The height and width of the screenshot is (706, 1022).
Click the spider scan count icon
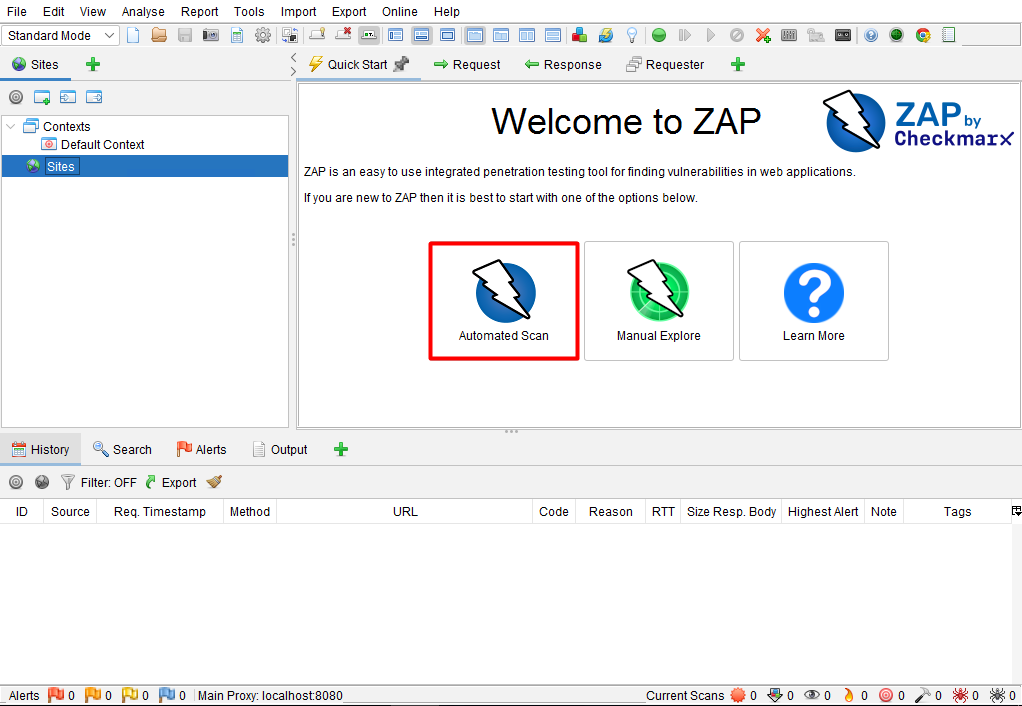click(961, 696)
